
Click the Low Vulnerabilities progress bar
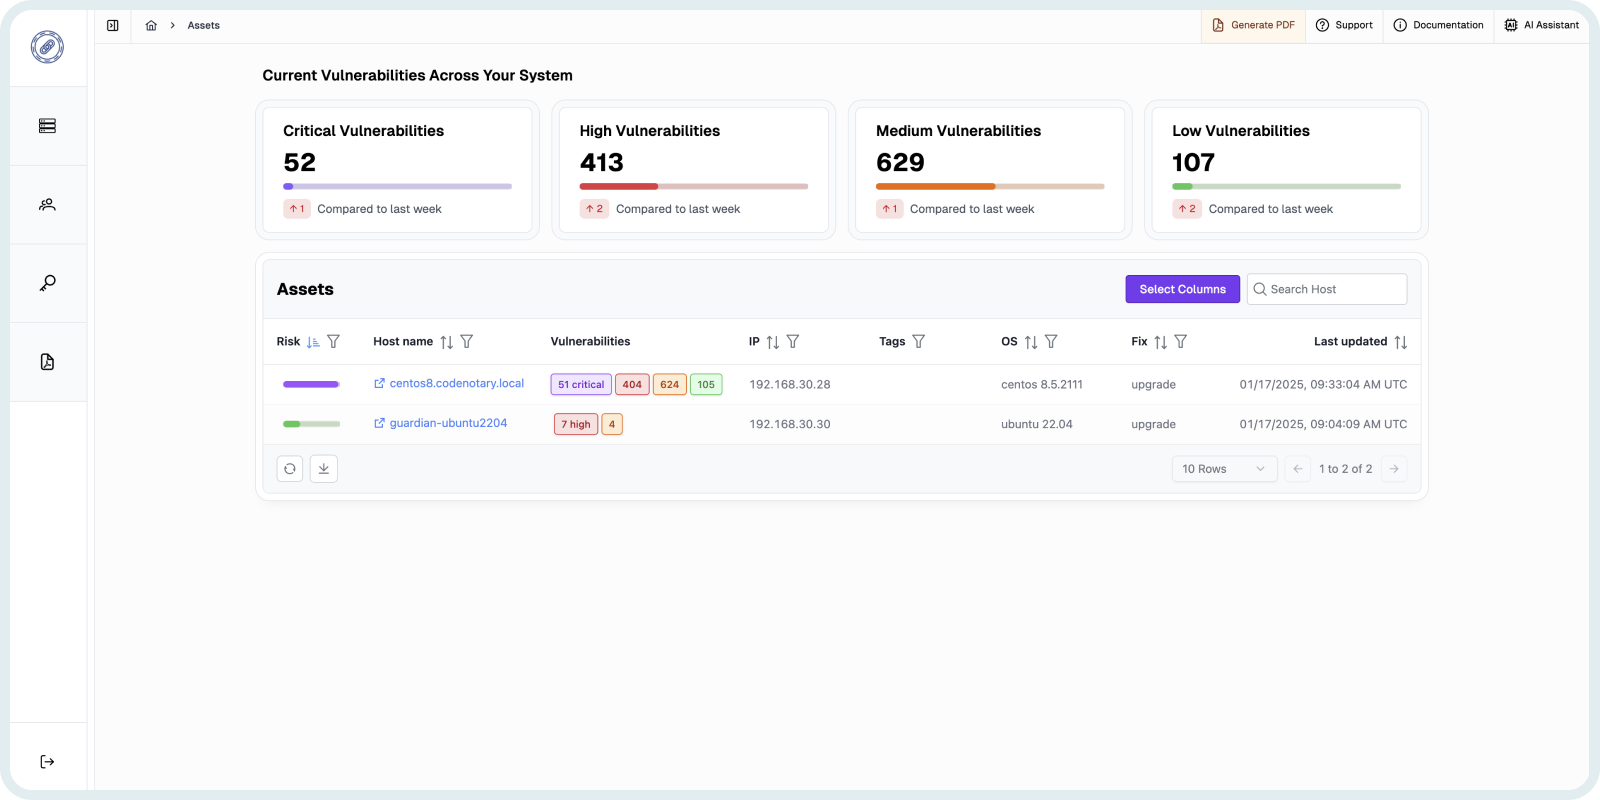[x=1287, y=186]
